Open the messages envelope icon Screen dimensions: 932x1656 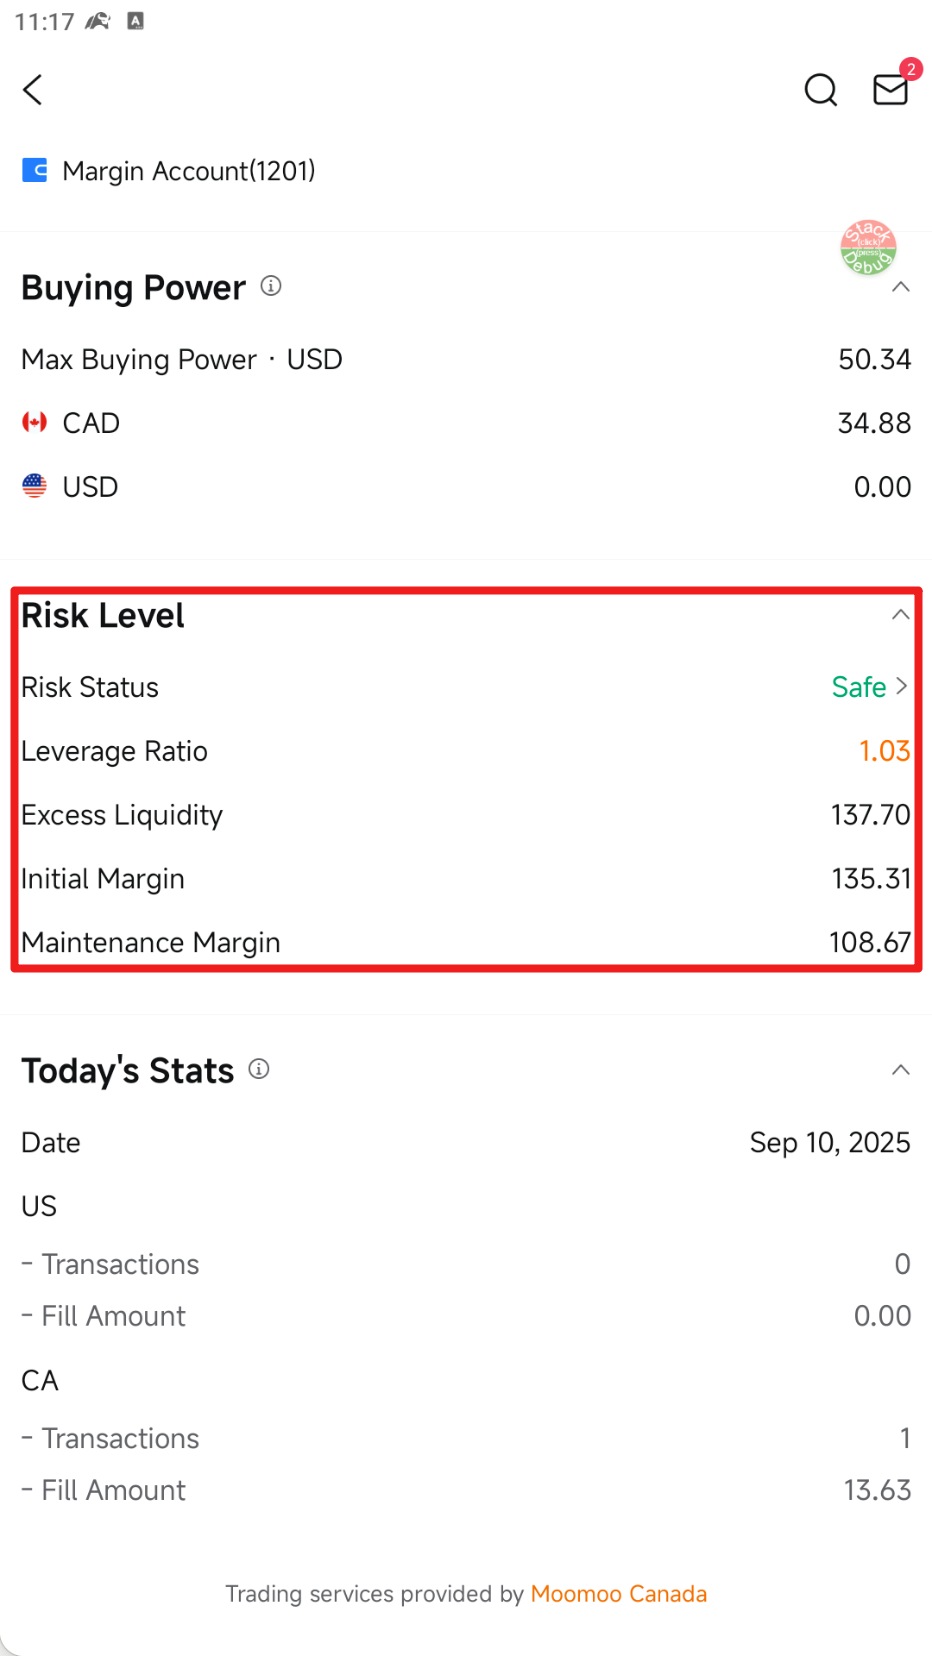tap(890, 90)
